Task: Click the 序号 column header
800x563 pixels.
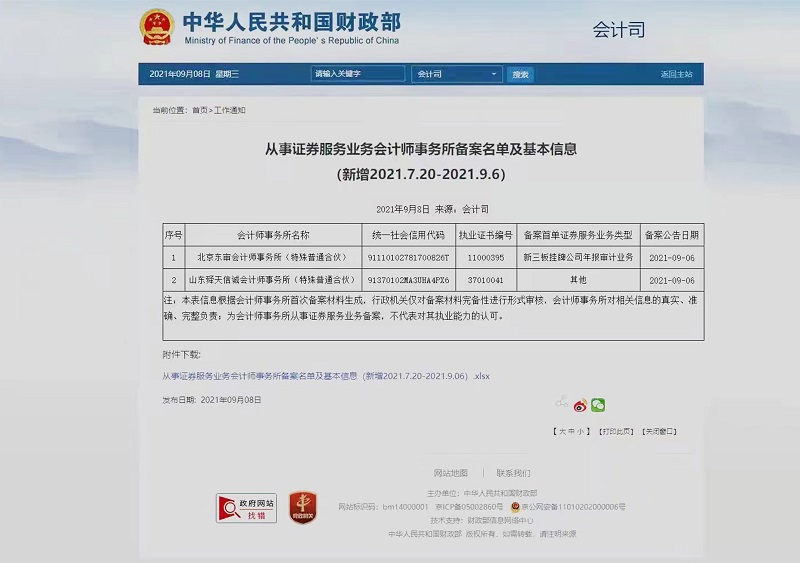Action: click(x=173, y=235)
